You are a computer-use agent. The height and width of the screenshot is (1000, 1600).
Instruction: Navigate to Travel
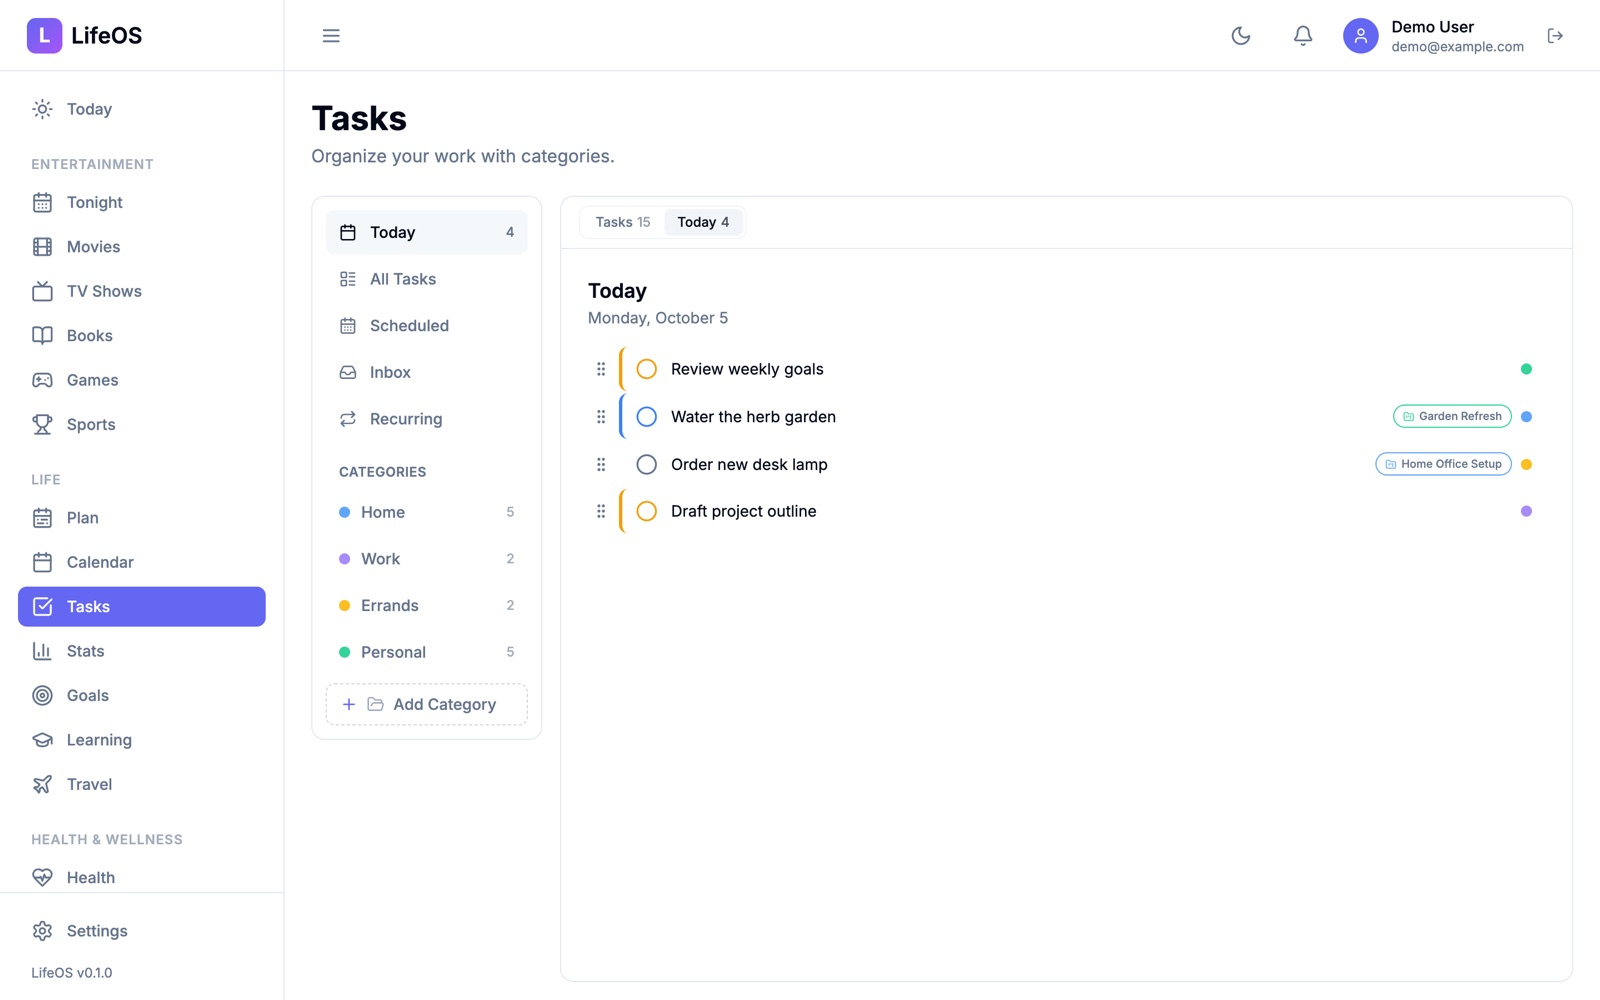(142, 785)
